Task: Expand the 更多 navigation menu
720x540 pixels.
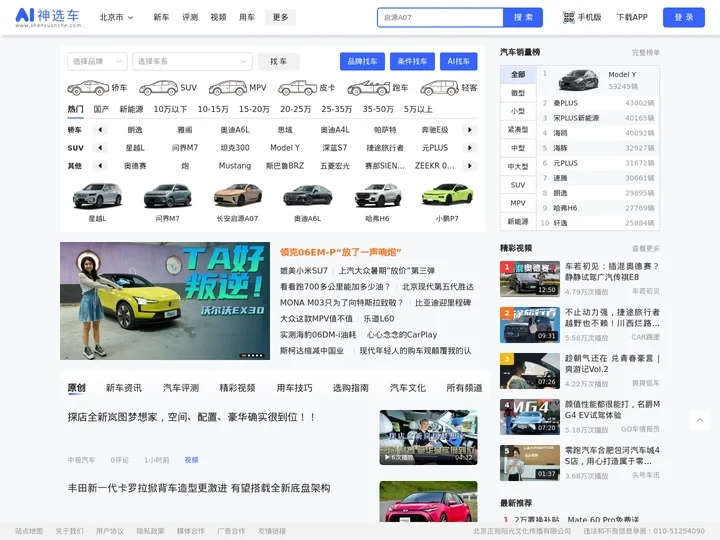Action: click(280, 17)
